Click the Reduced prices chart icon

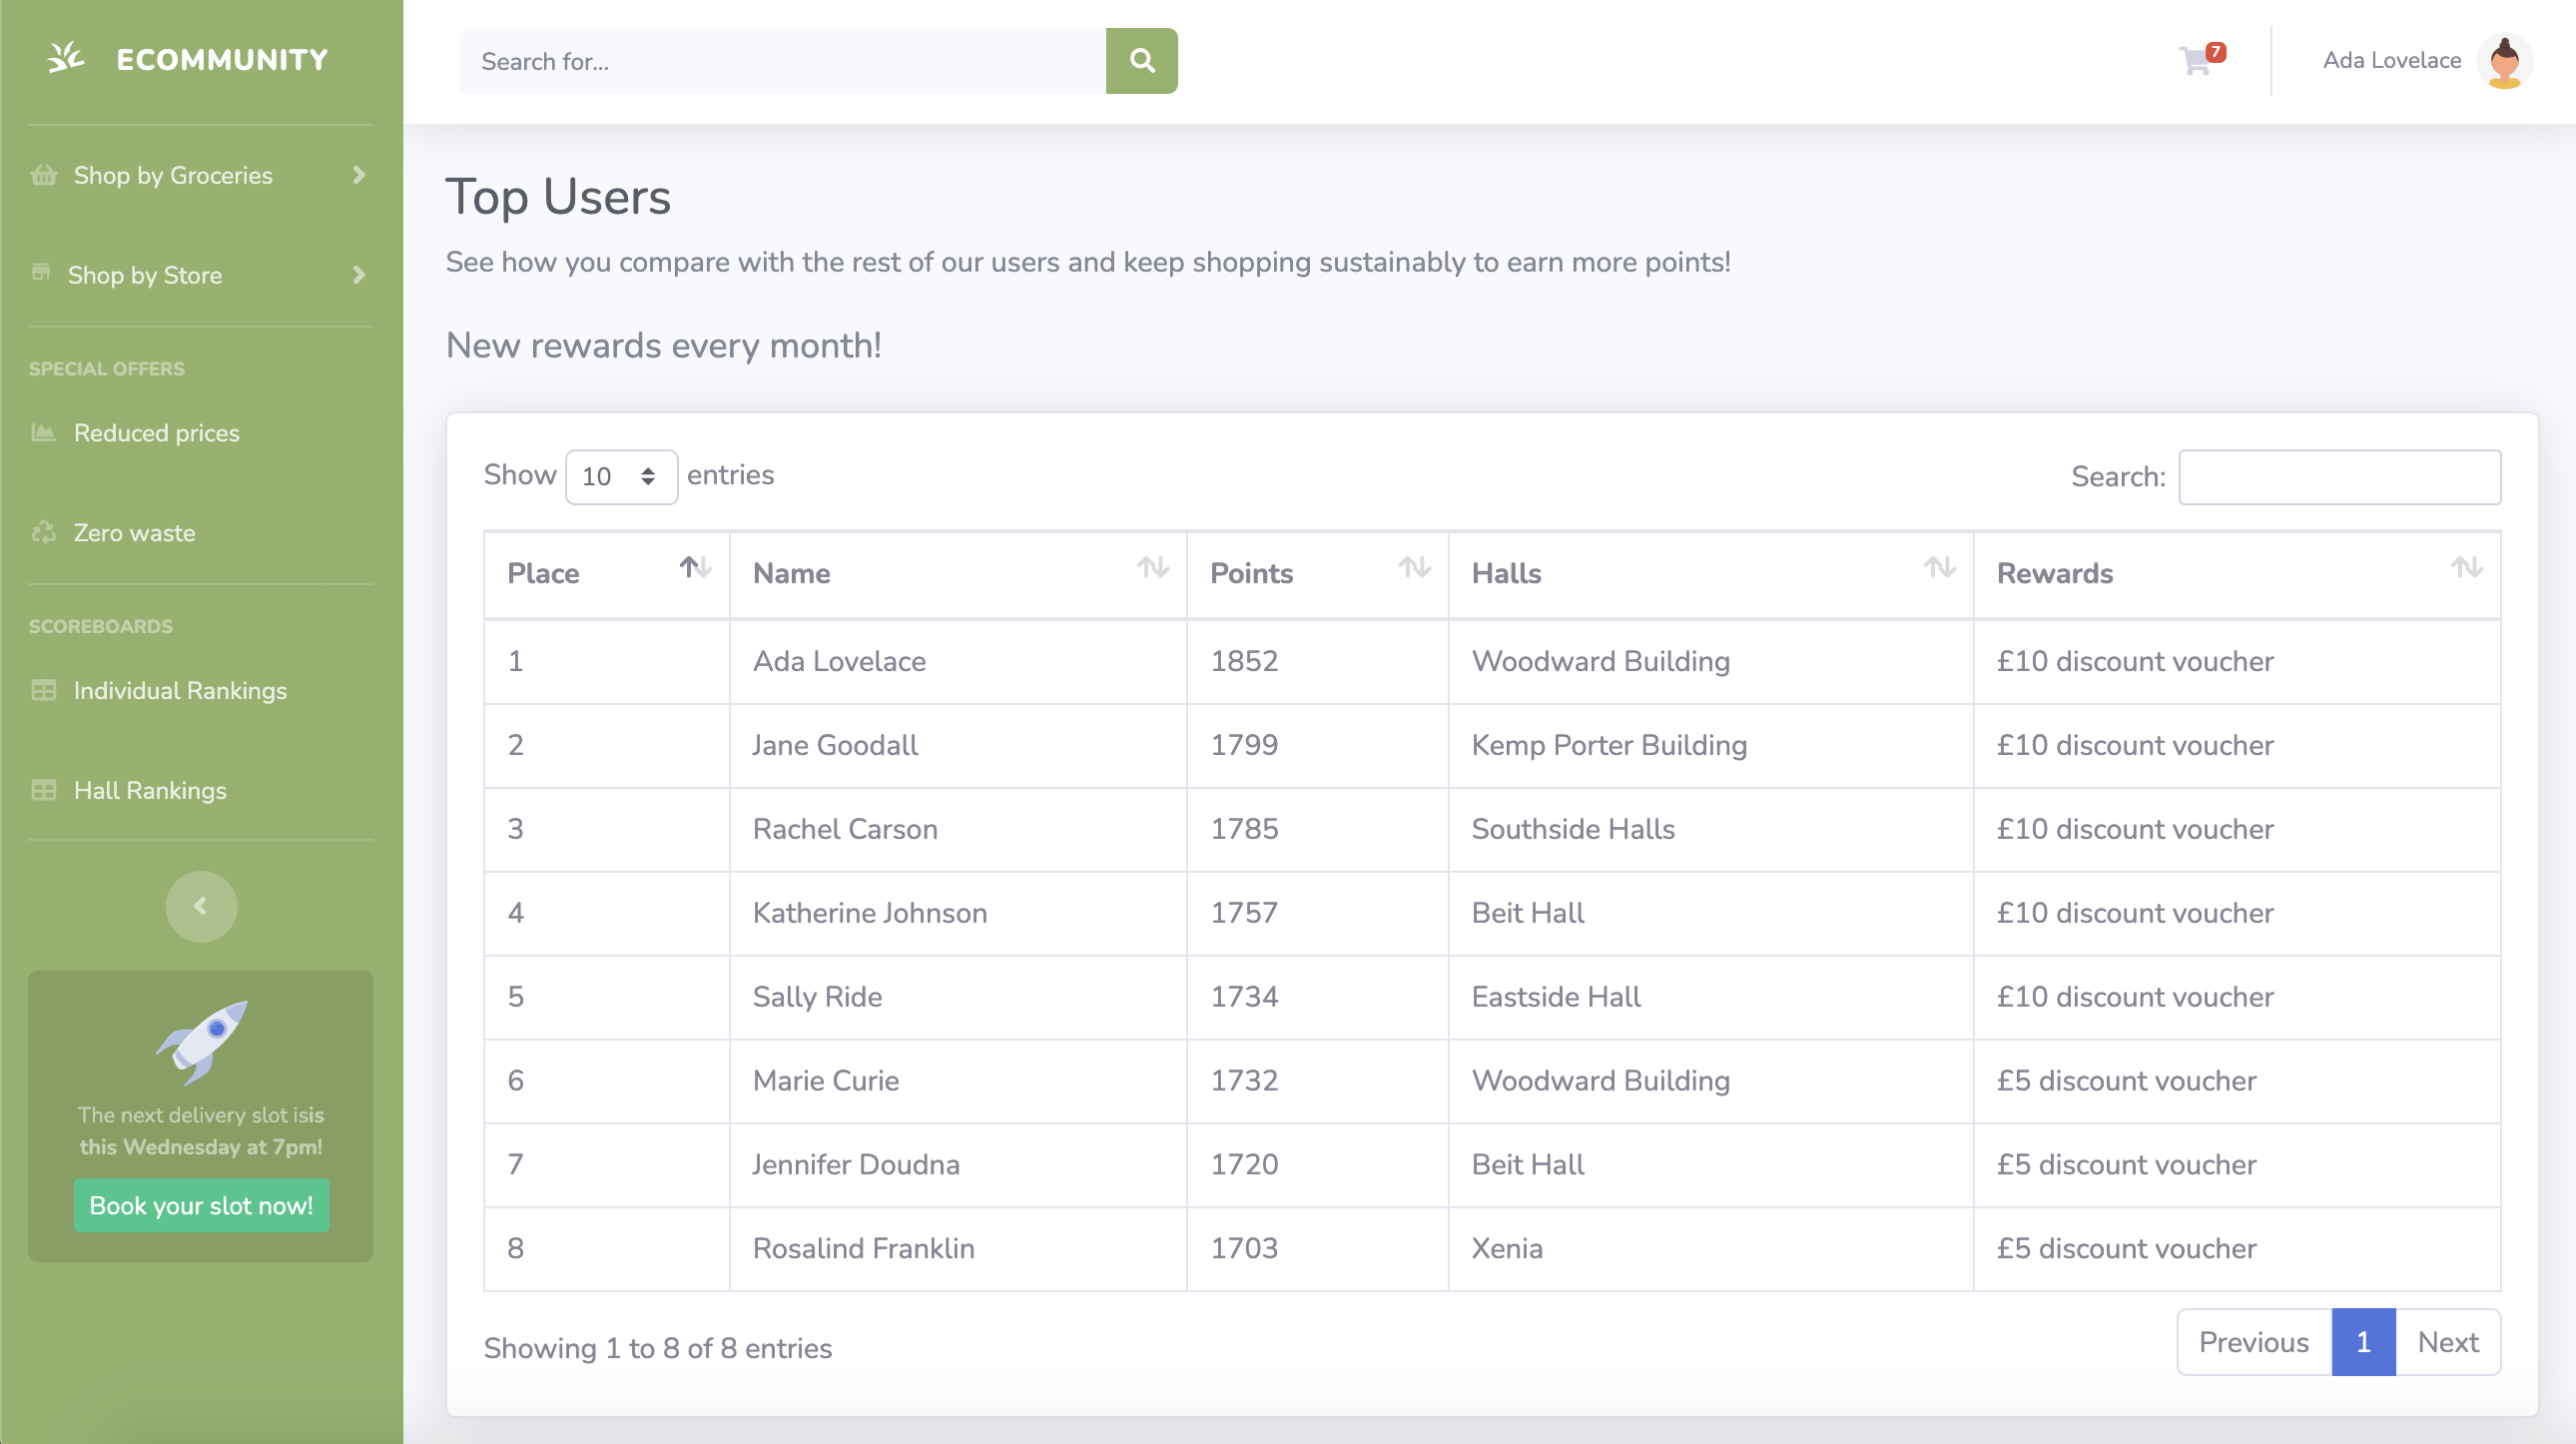(43, 433)
